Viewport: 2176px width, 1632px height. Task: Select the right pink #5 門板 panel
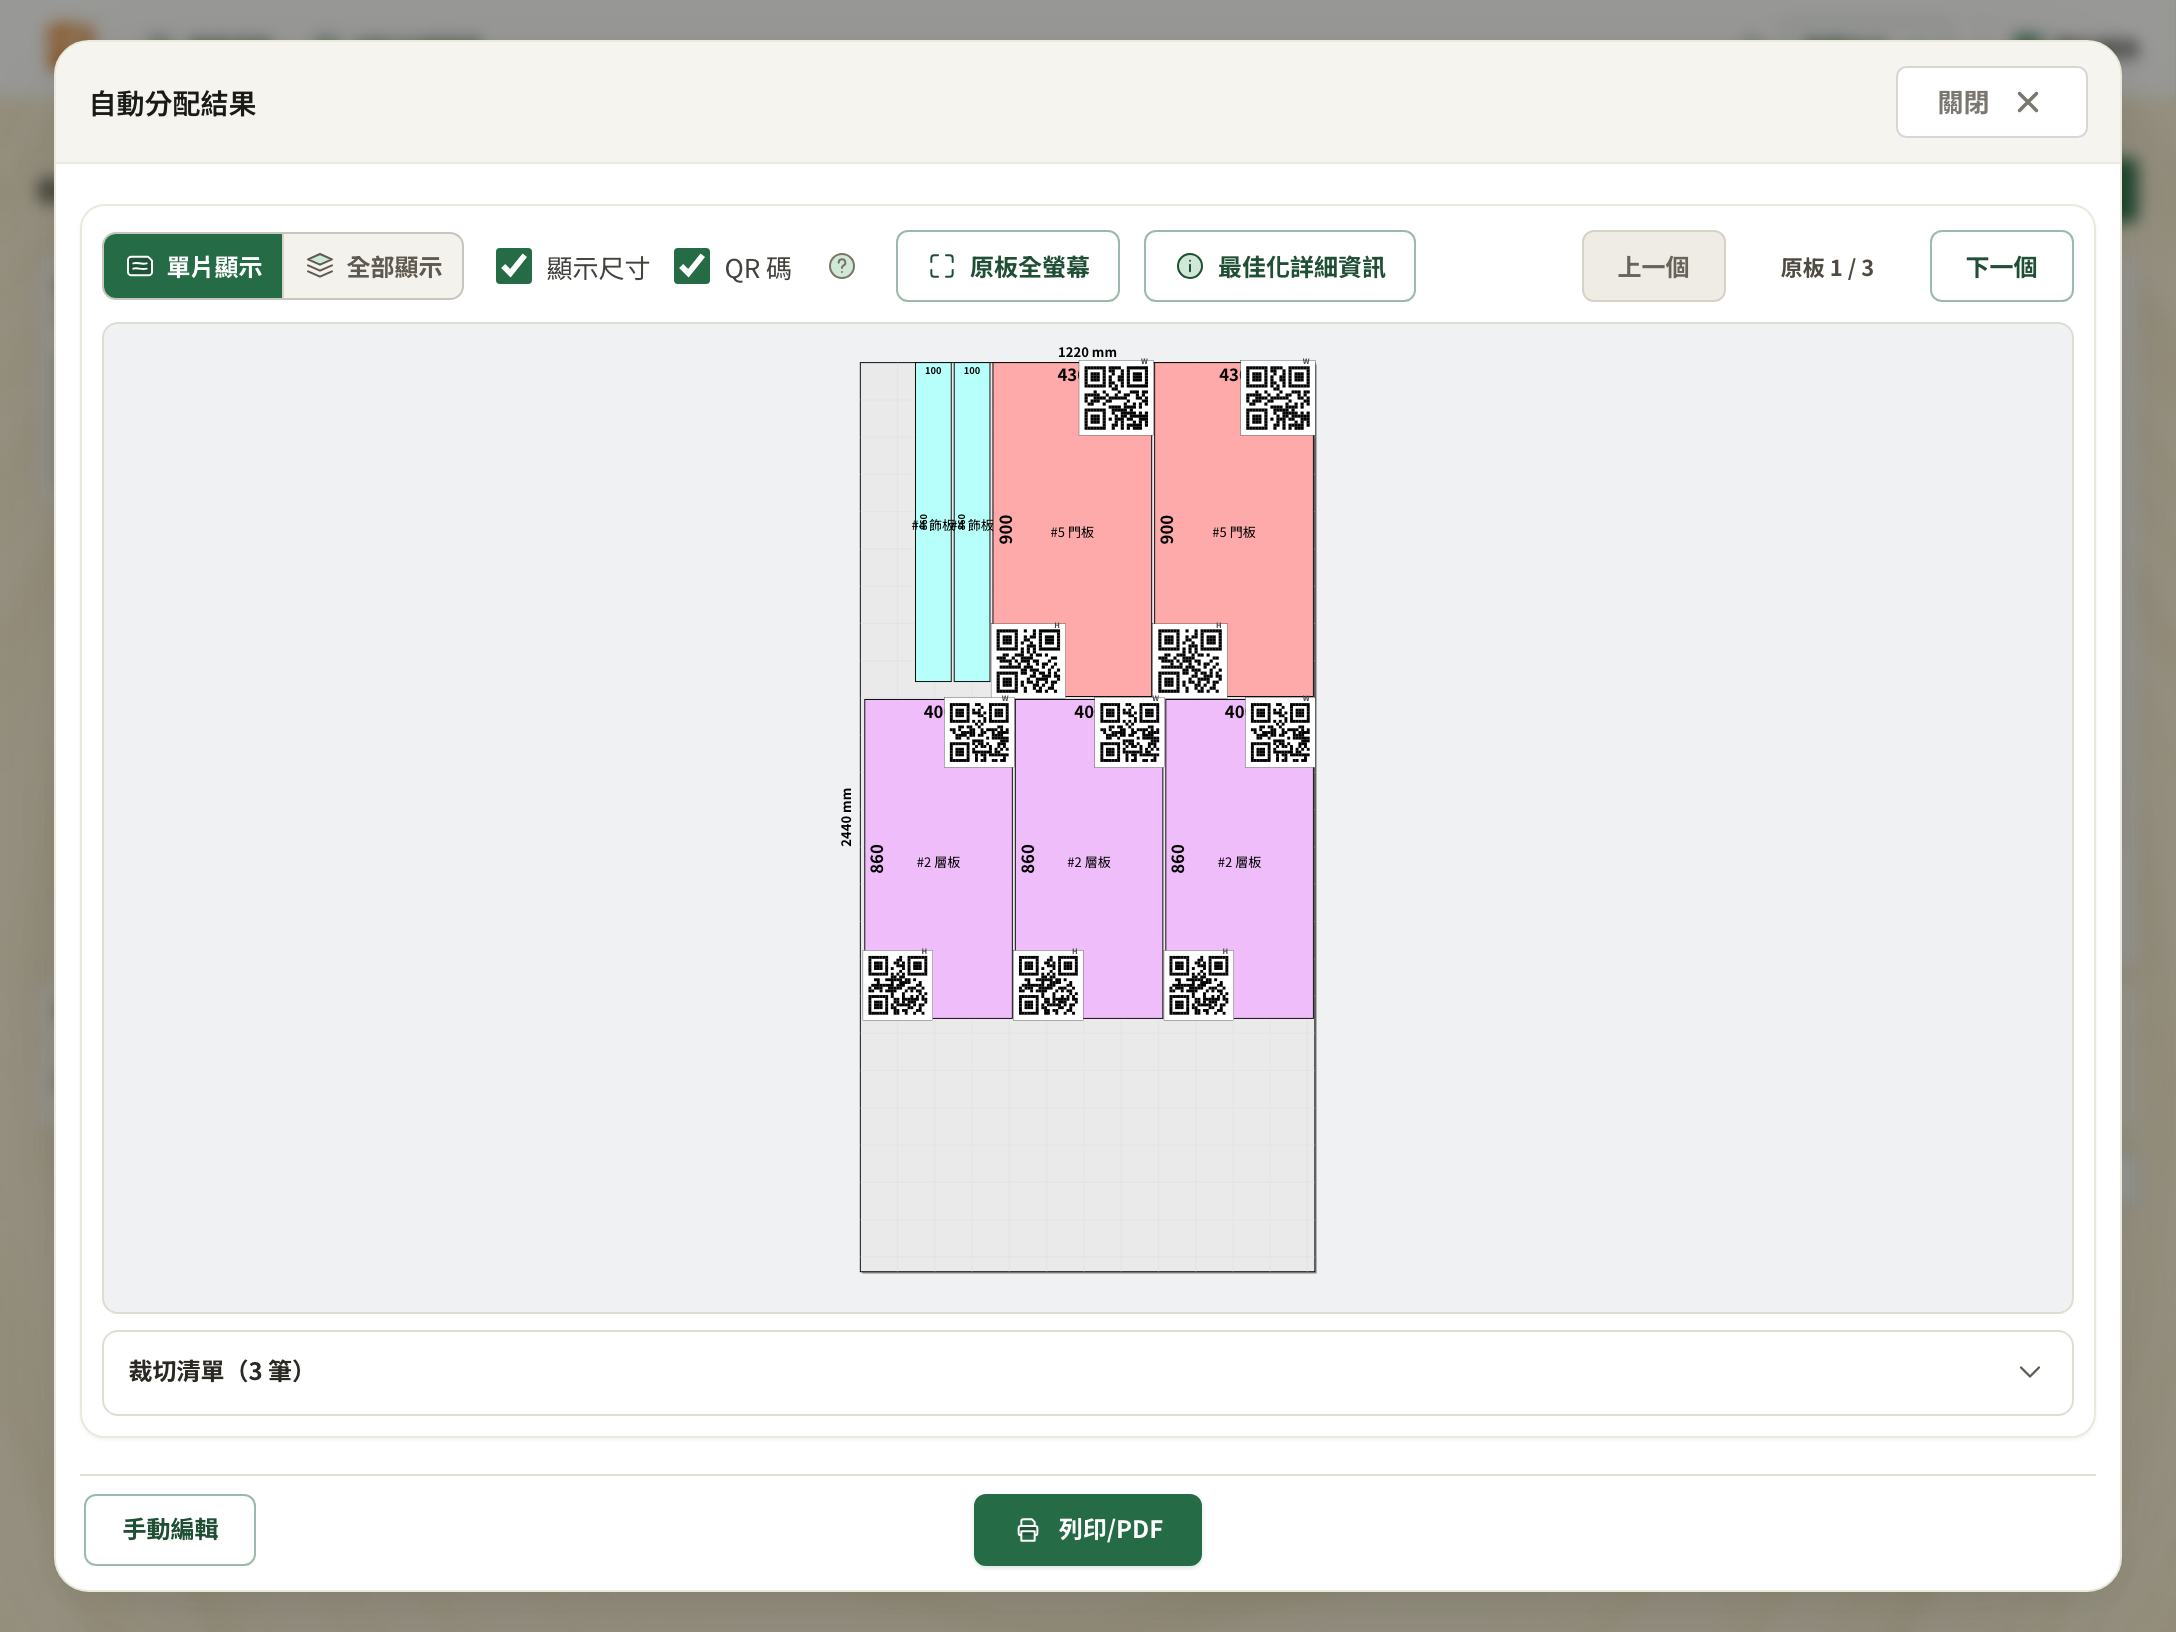click(1234, 530)
